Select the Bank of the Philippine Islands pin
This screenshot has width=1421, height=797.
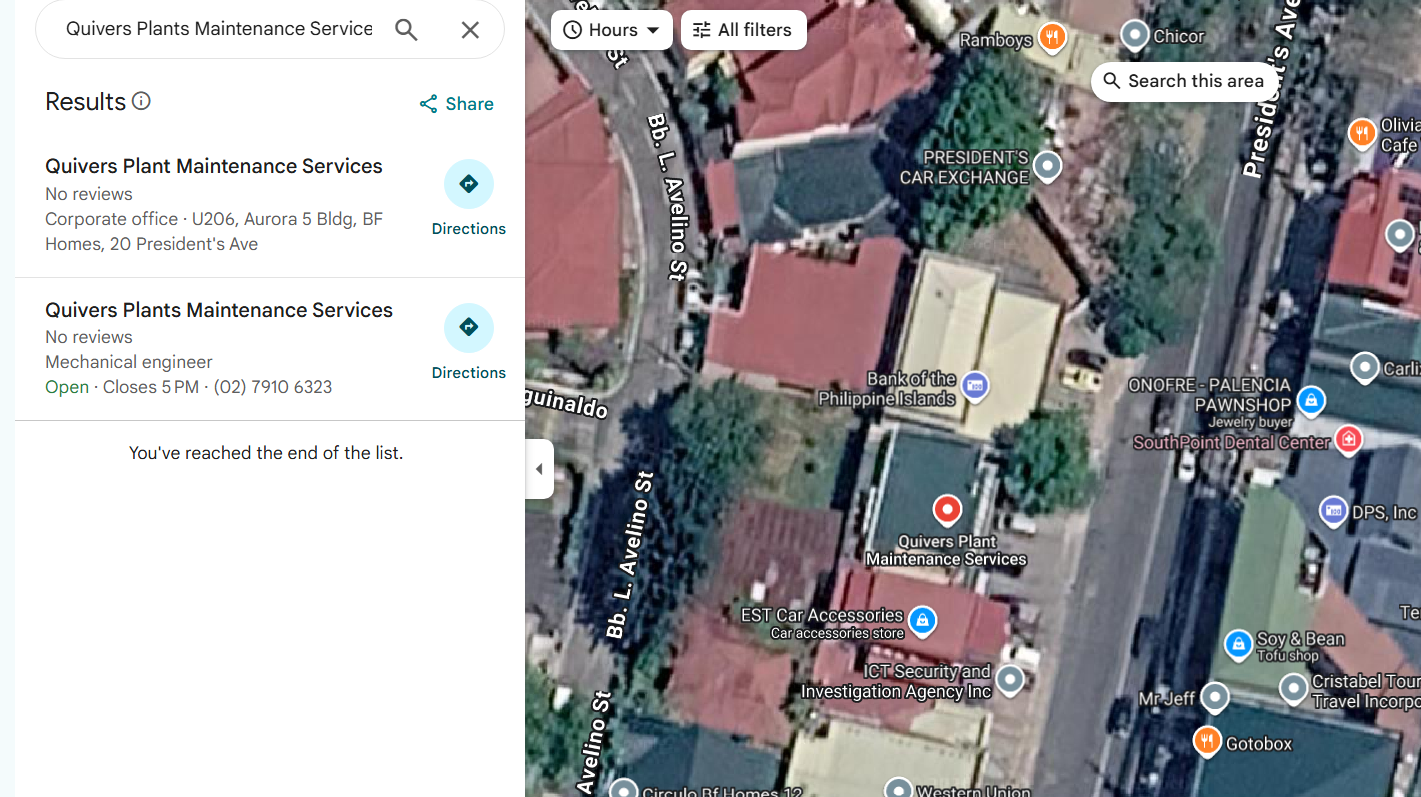[975, 384]
